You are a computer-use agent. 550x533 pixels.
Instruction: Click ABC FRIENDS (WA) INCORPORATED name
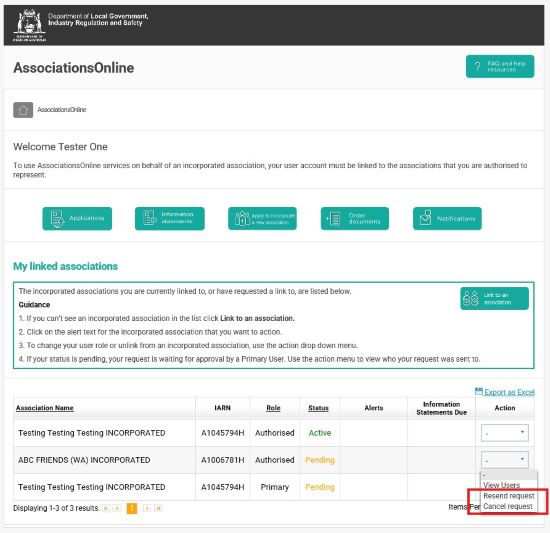click(84, 460)
